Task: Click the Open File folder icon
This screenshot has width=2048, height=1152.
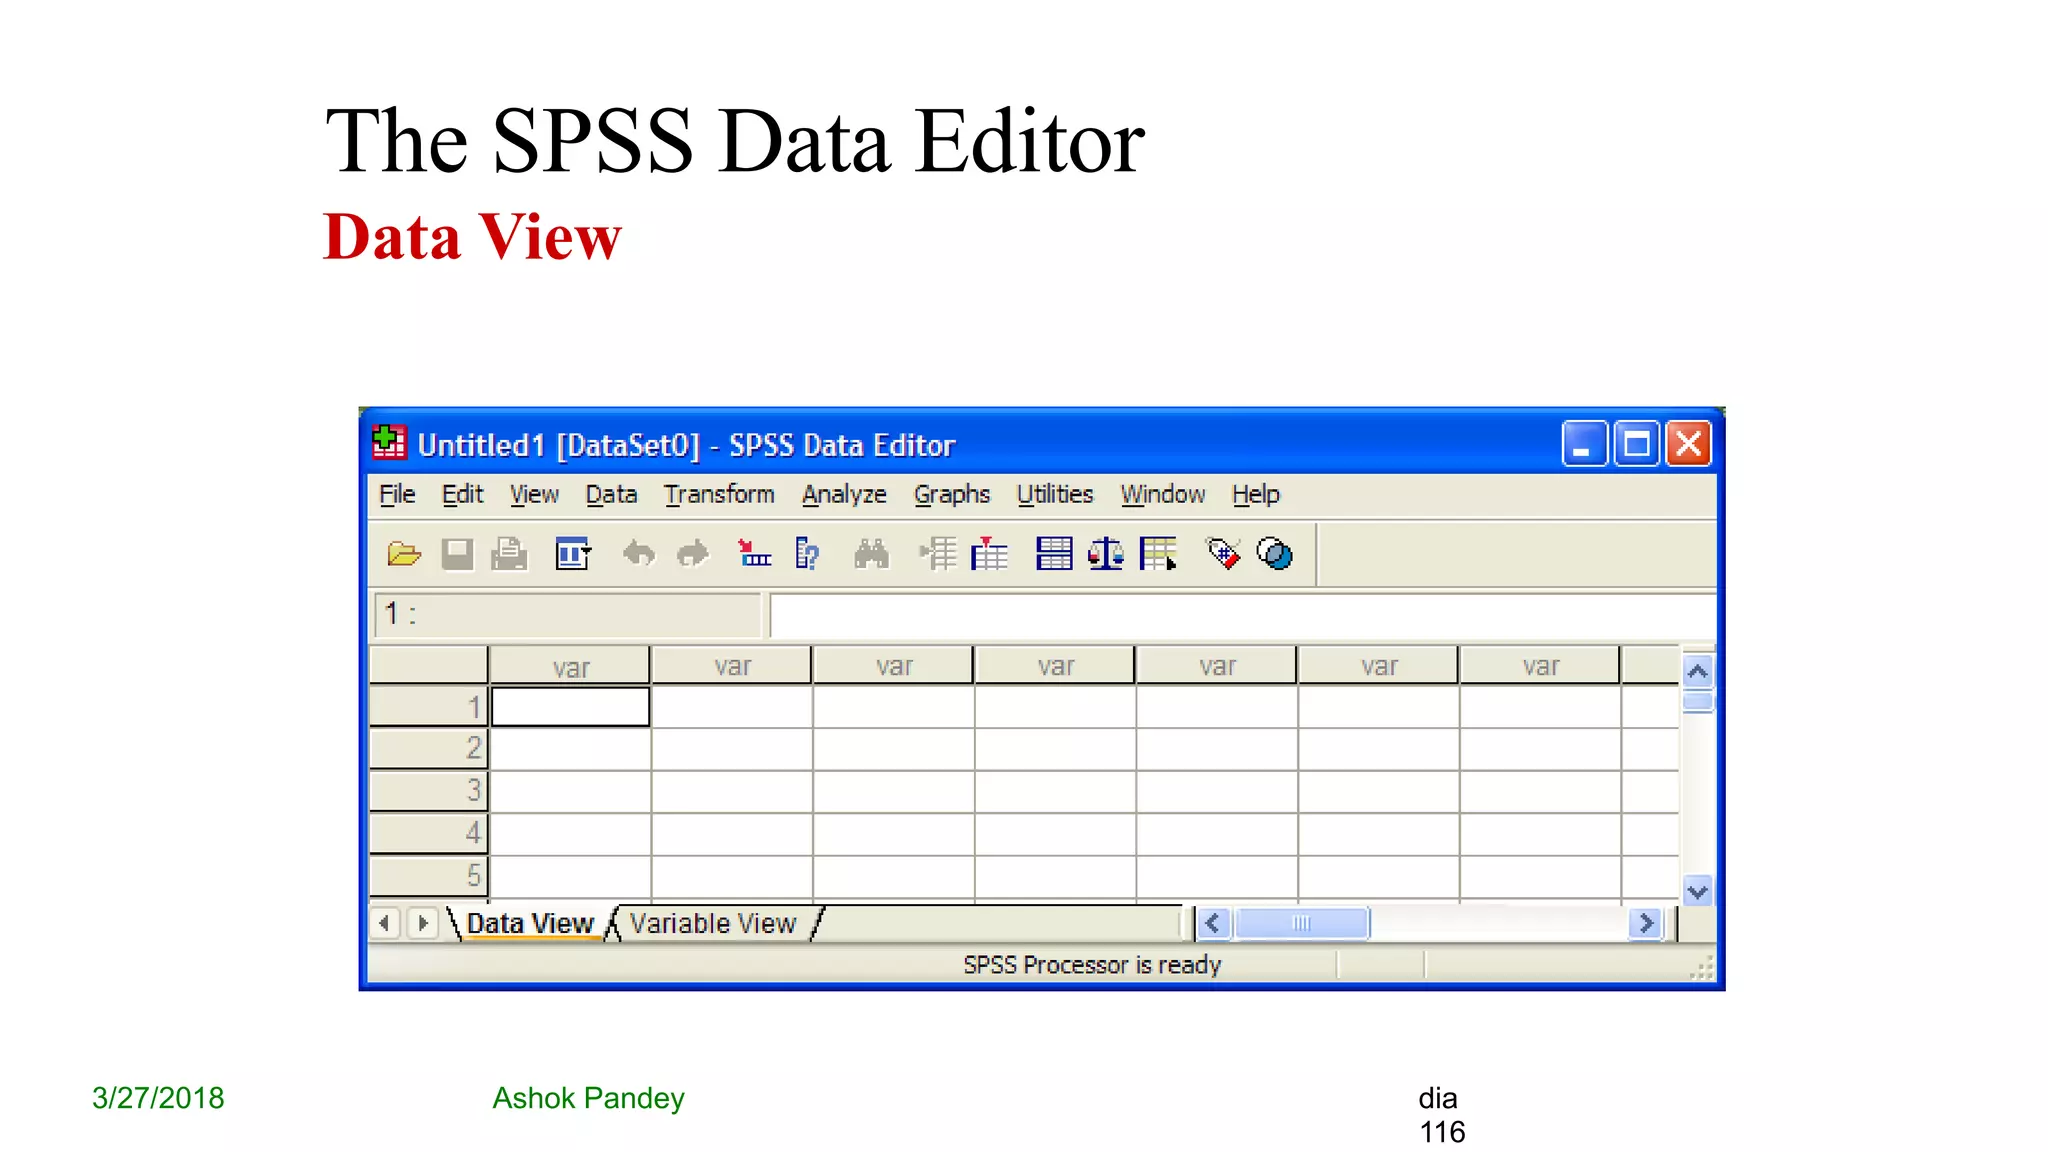Action: [x=404, y=554]
